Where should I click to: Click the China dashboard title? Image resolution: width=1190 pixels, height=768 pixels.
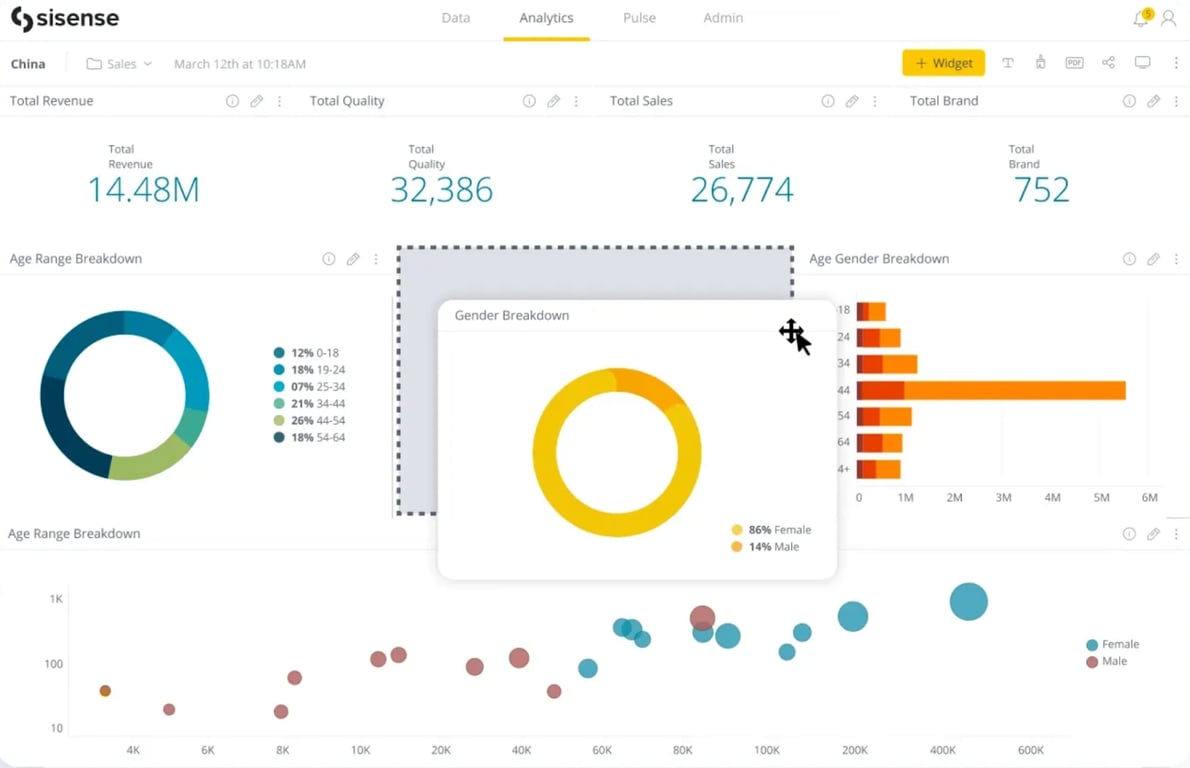tap(28, 64)
